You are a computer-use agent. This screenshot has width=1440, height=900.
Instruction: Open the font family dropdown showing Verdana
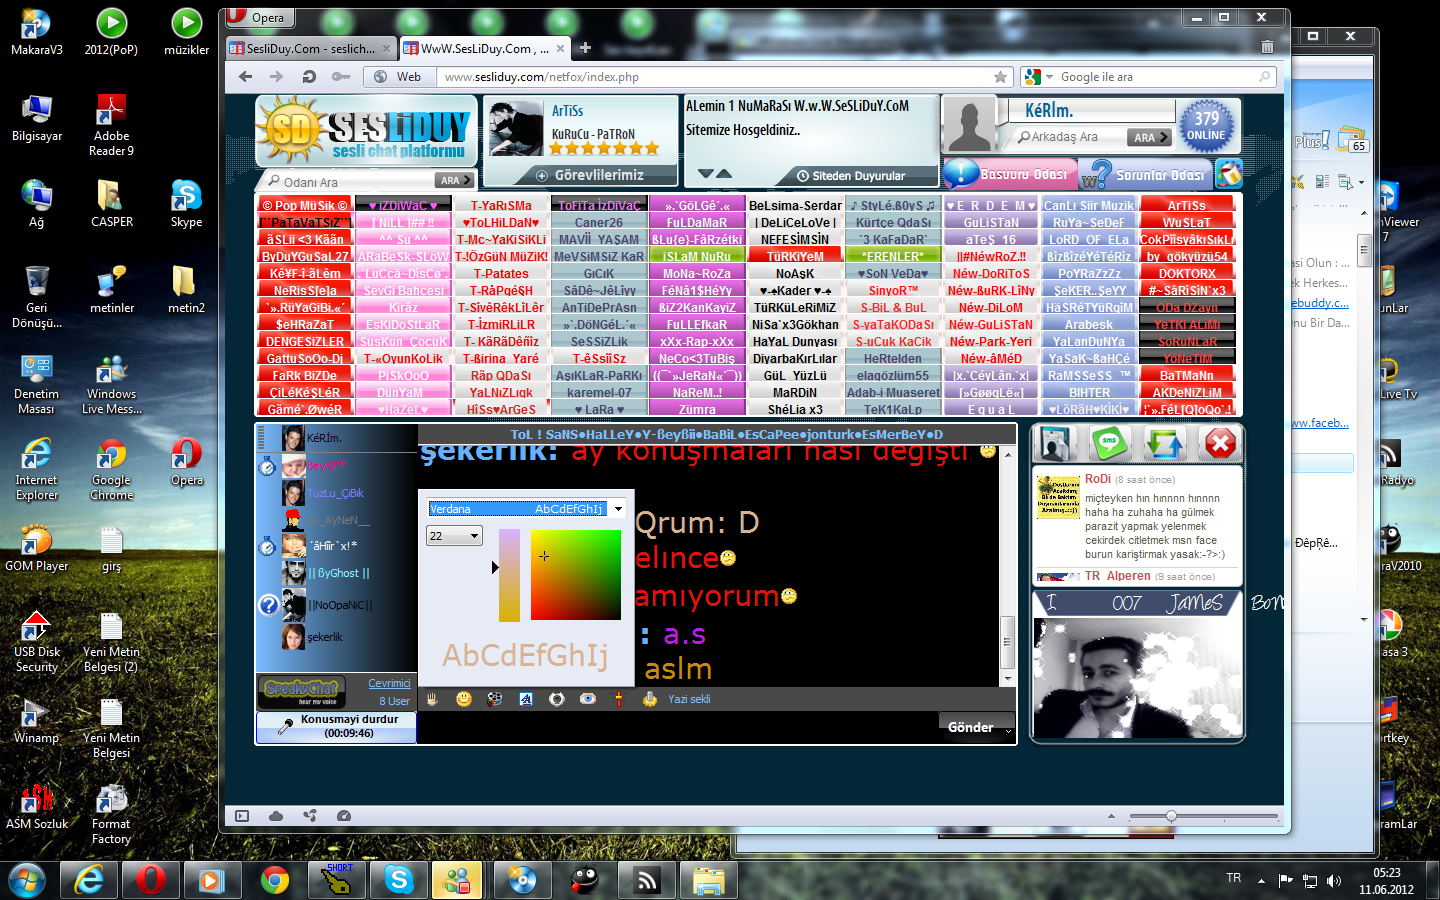pos(526,509)
